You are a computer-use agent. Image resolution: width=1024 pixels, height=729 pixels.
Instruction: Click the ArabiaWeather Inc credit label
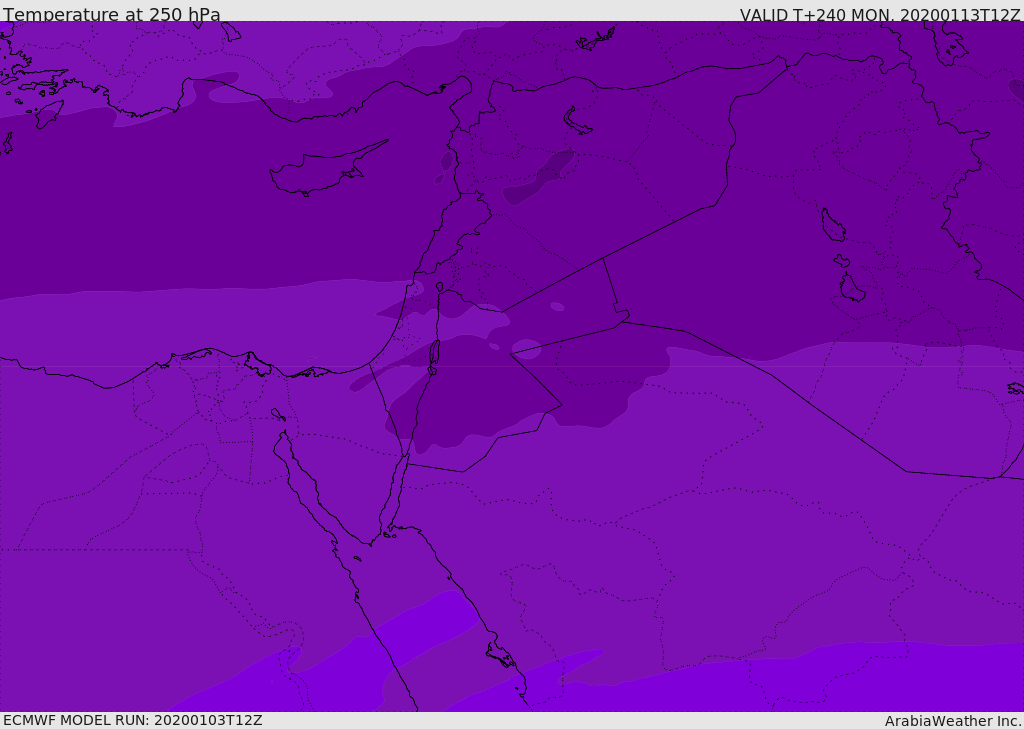click(x=953, y=721)
